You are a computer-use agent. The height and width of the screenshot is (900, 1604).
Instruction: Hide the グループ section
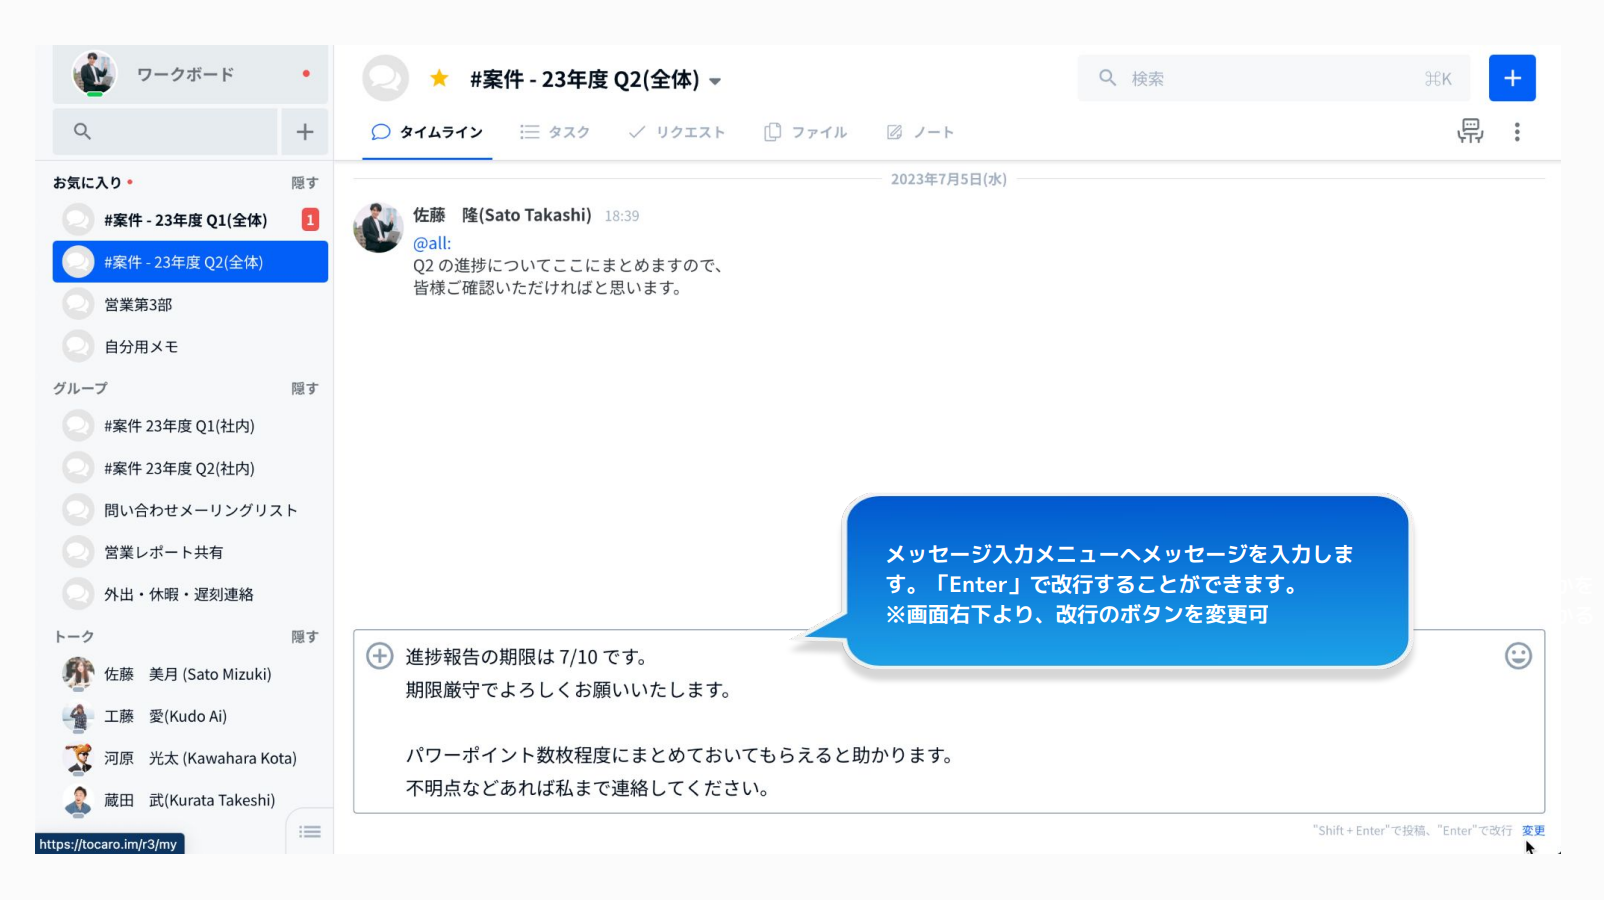point(305,388)
